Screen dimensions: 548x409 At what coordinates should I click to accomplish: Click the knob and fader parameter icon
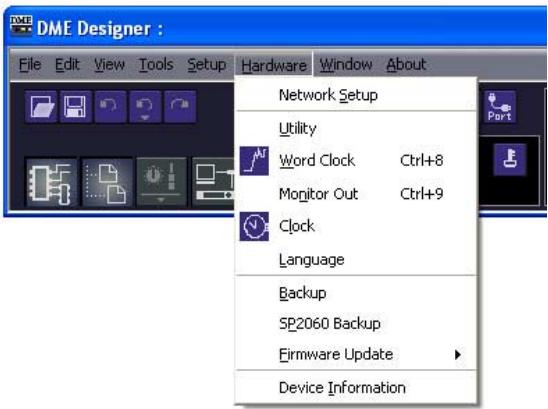click(x=162, y=182)
